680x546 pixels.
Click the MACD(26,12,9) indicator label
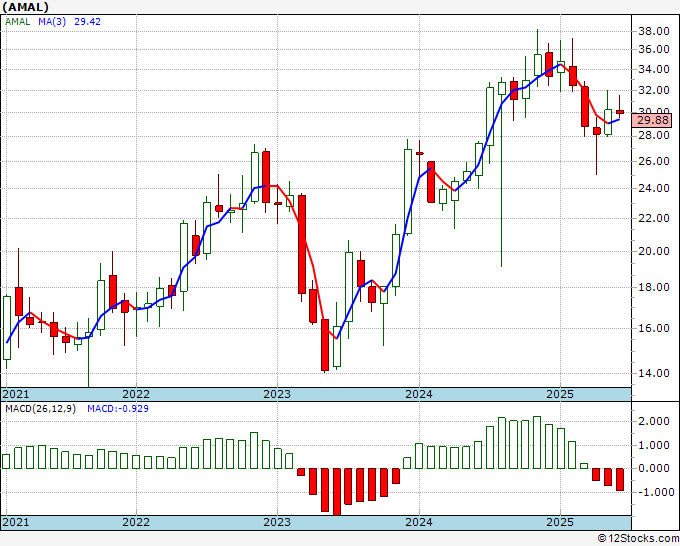40,409
